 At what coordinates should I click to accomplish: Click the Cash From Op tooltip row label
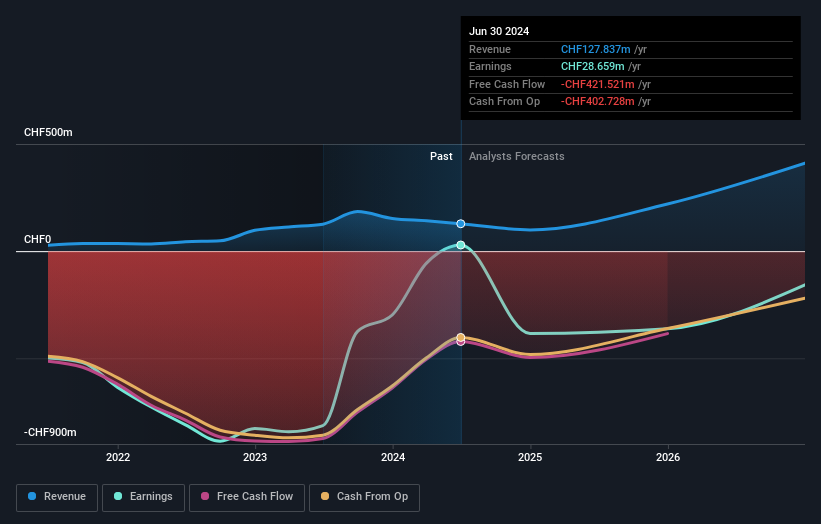coord(504,102)
